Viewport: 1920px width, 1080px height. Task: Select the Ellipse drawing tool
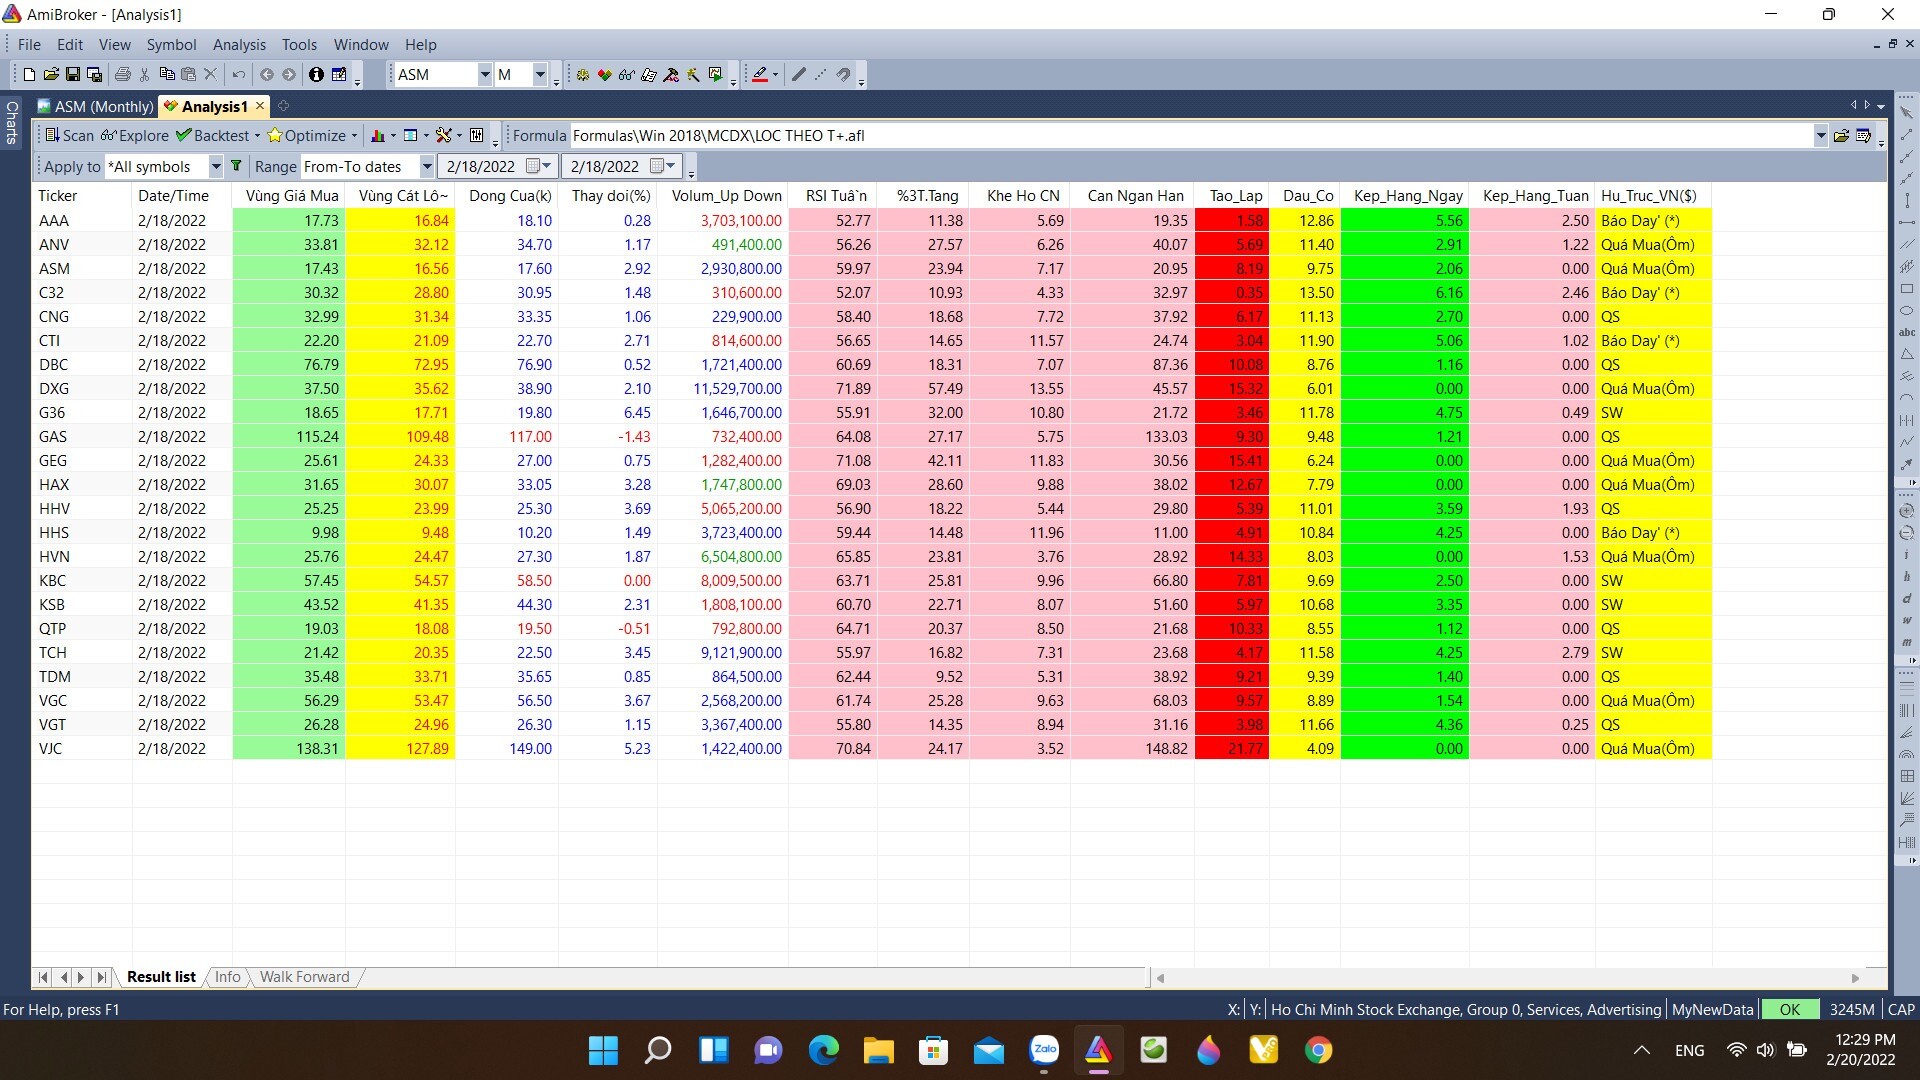(x=1907, y=311)
